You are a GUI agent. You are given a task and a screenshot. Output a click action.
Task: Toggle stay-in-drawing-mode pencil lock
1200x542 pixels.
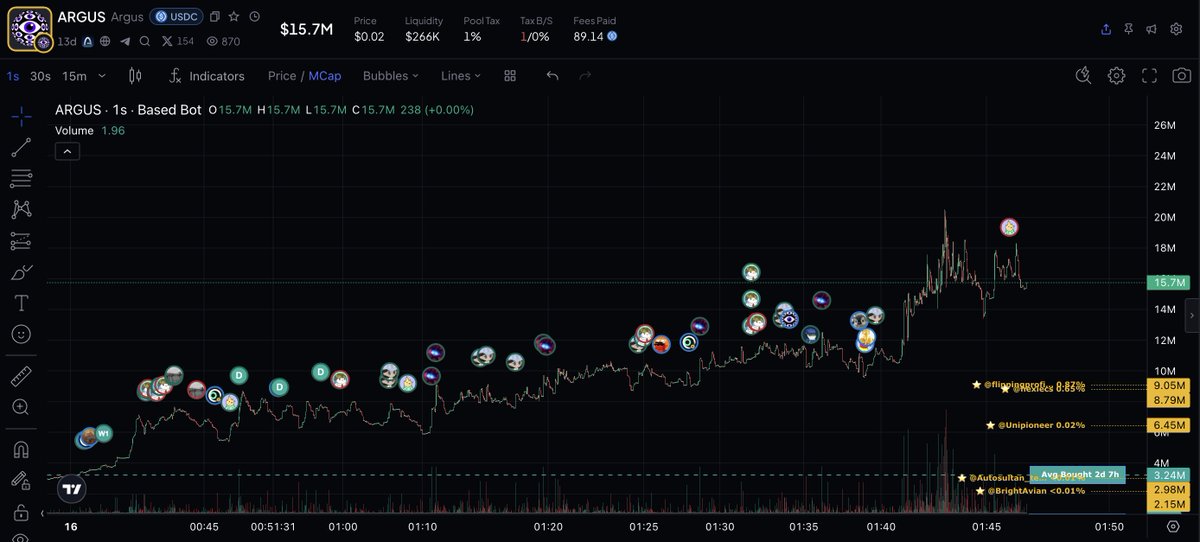click(x=21, y=481)
